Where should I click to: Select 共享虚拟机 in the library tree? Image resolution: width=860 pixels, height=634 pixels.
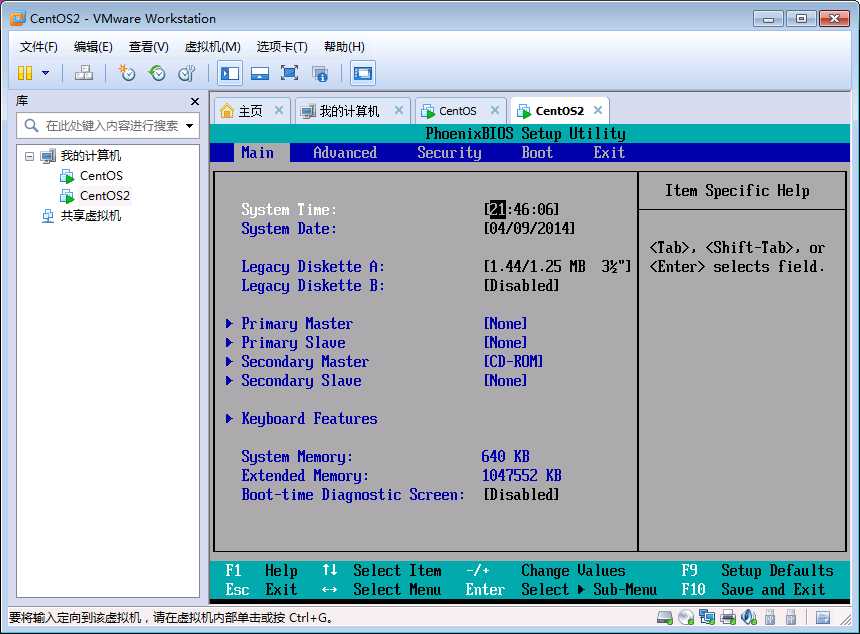point(90,216)
